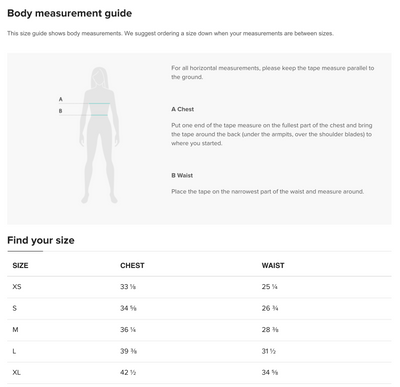Viewport: 400px width, 387px height.
Task: Click the teal waist measurement line
Action: (x=99, y=115)
